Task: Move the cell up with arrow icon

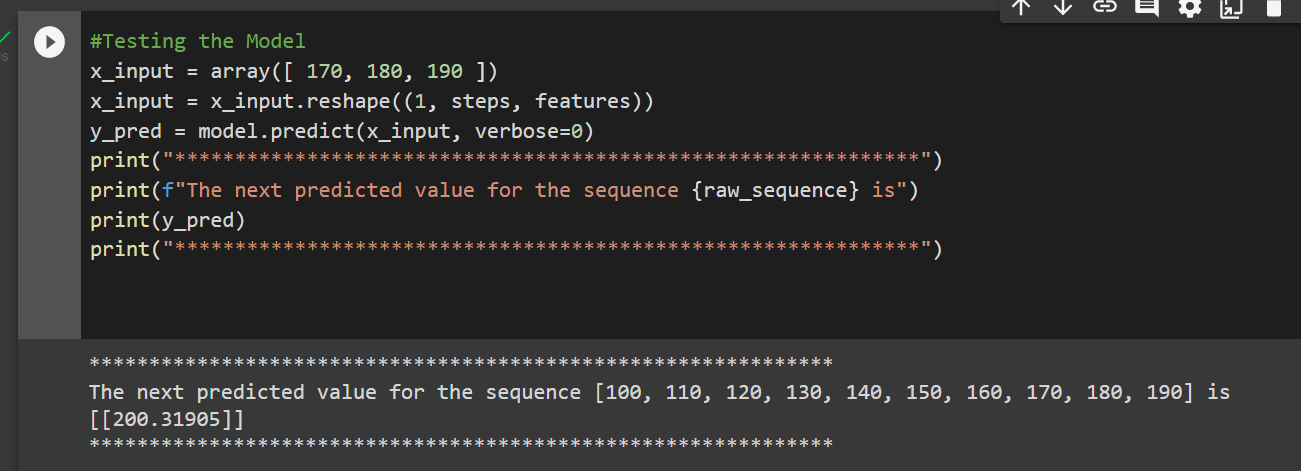Action: (x=1020, y=7)
